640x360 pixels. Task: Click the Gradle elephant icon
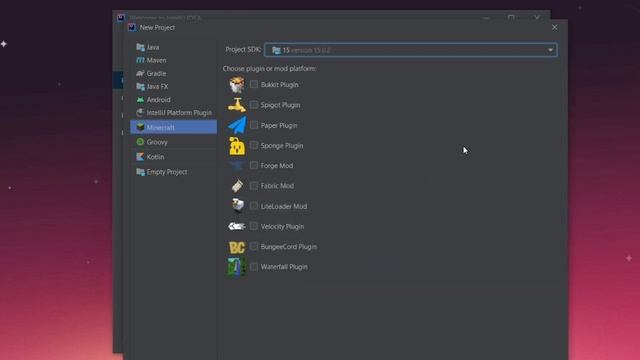click(x=140, y=73)
